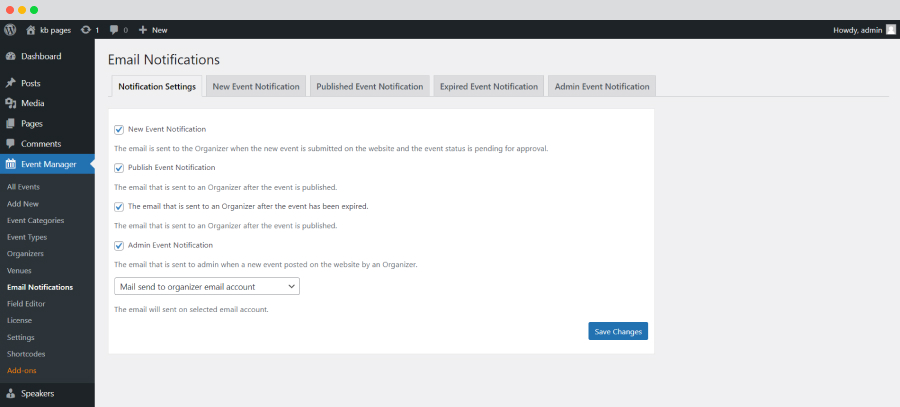Viewport: 900px width, 407px height.
Task: Open Expired Event Notification tab
Action: pos(488,87)
